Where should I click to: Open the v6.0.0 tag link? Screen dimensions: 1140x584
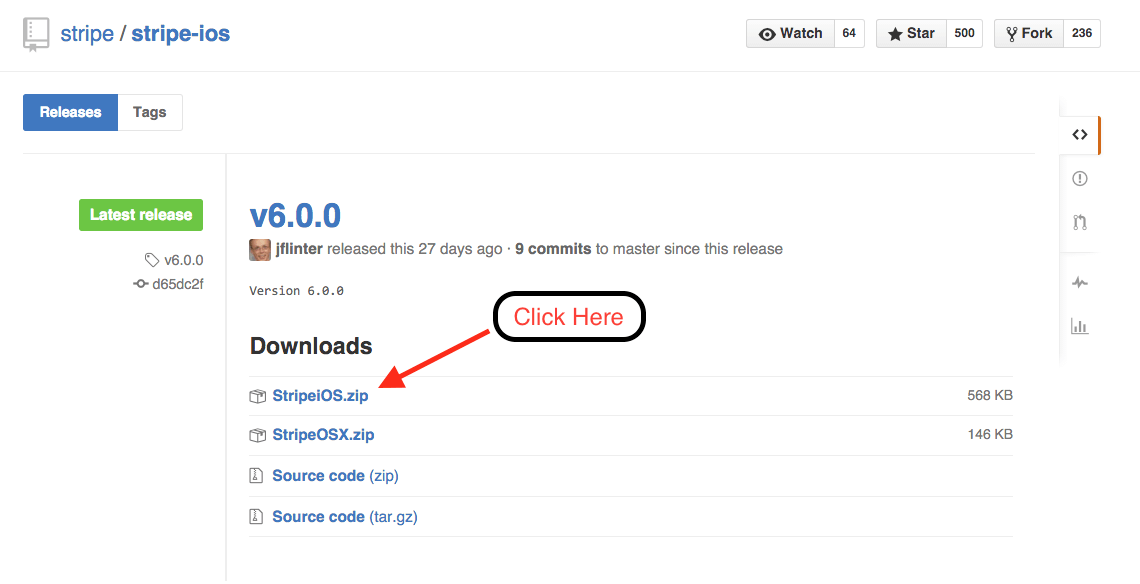coord(184,260)
